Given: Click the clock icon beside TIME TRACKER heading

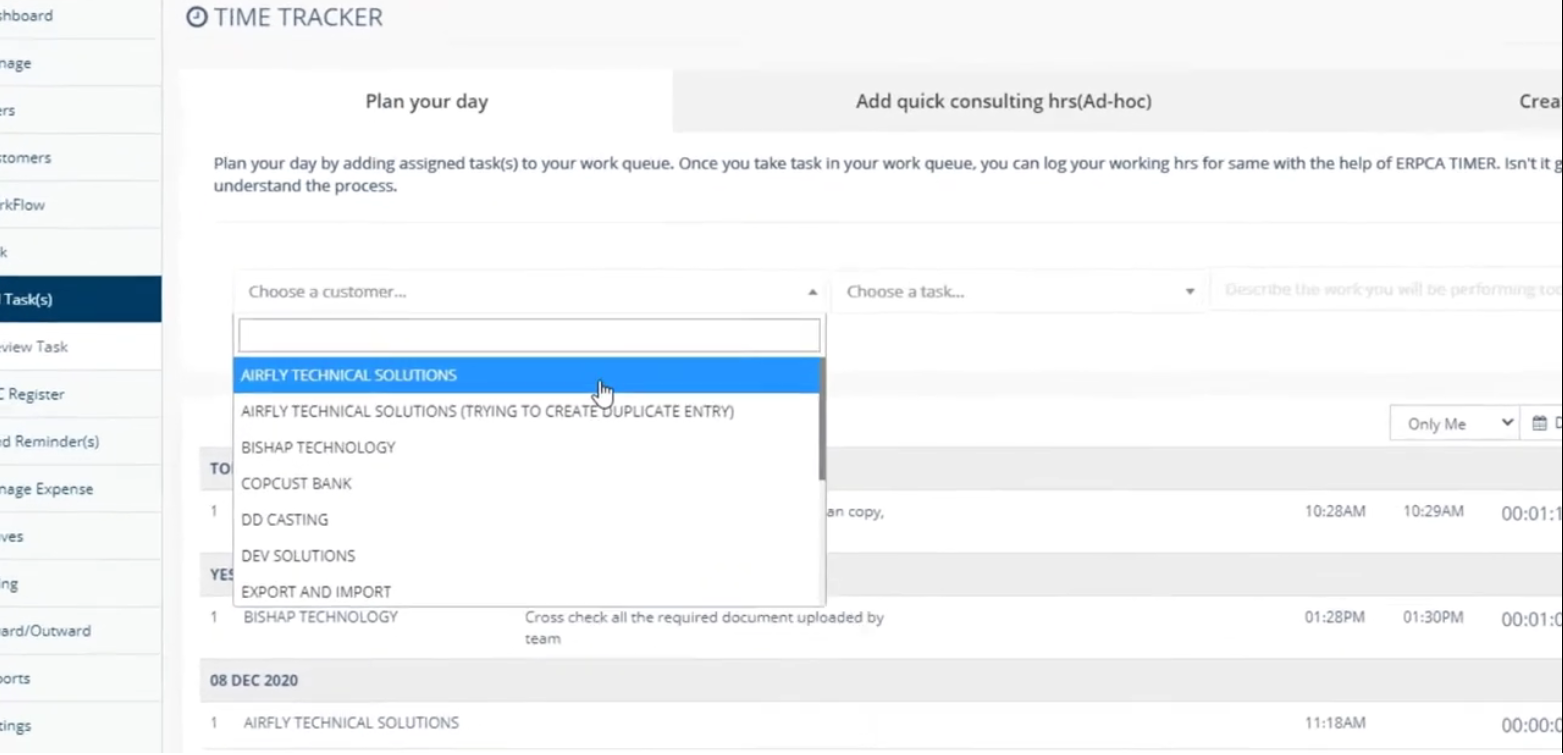Looking at the screenshot, I should (197, 17).
